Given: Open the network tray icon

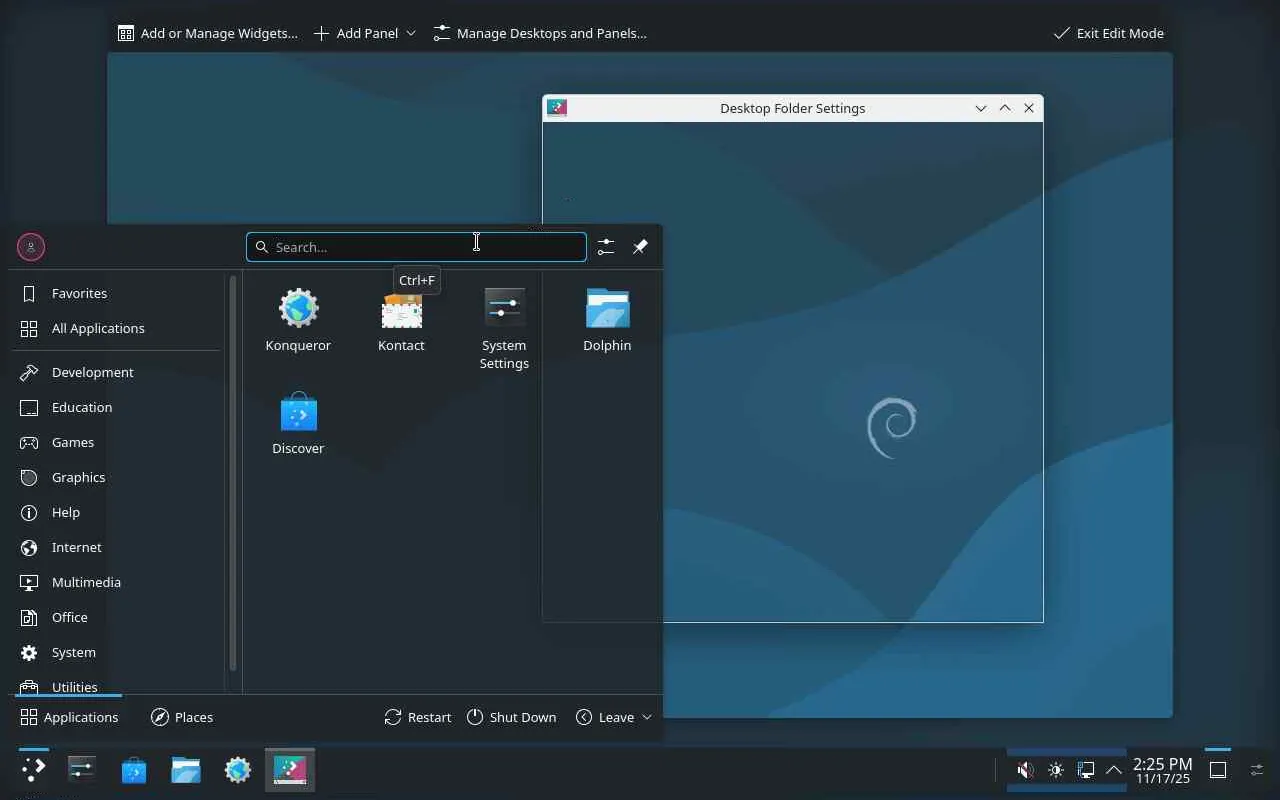Looking at the screenshot, I should 1085,770.
